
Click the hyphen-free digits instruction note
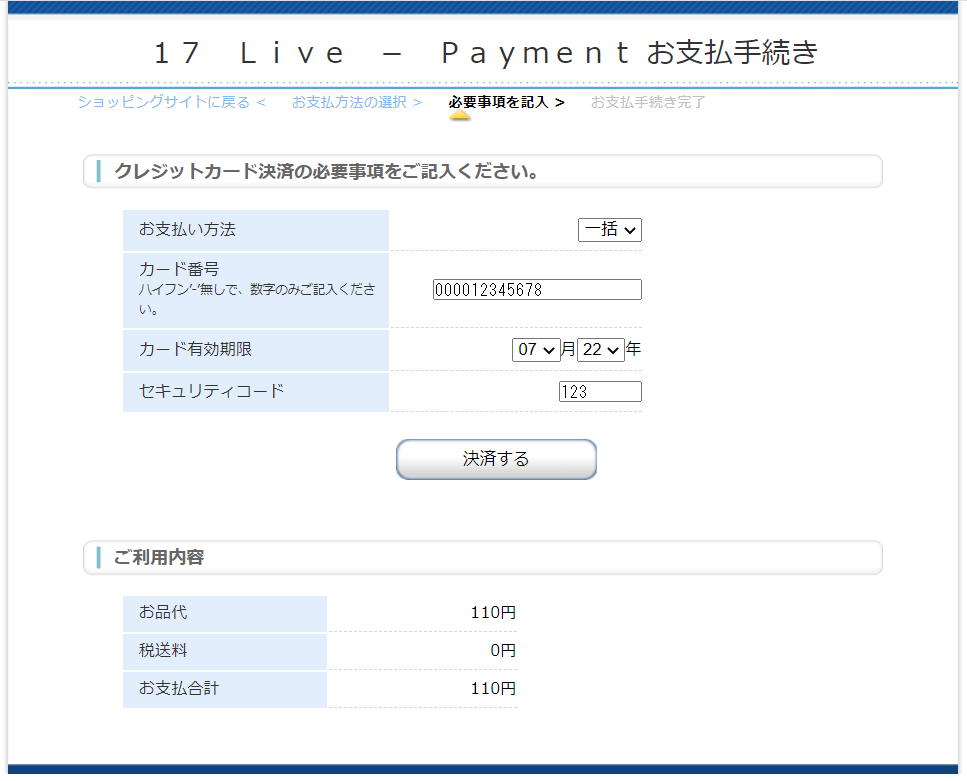coord(257,299)
